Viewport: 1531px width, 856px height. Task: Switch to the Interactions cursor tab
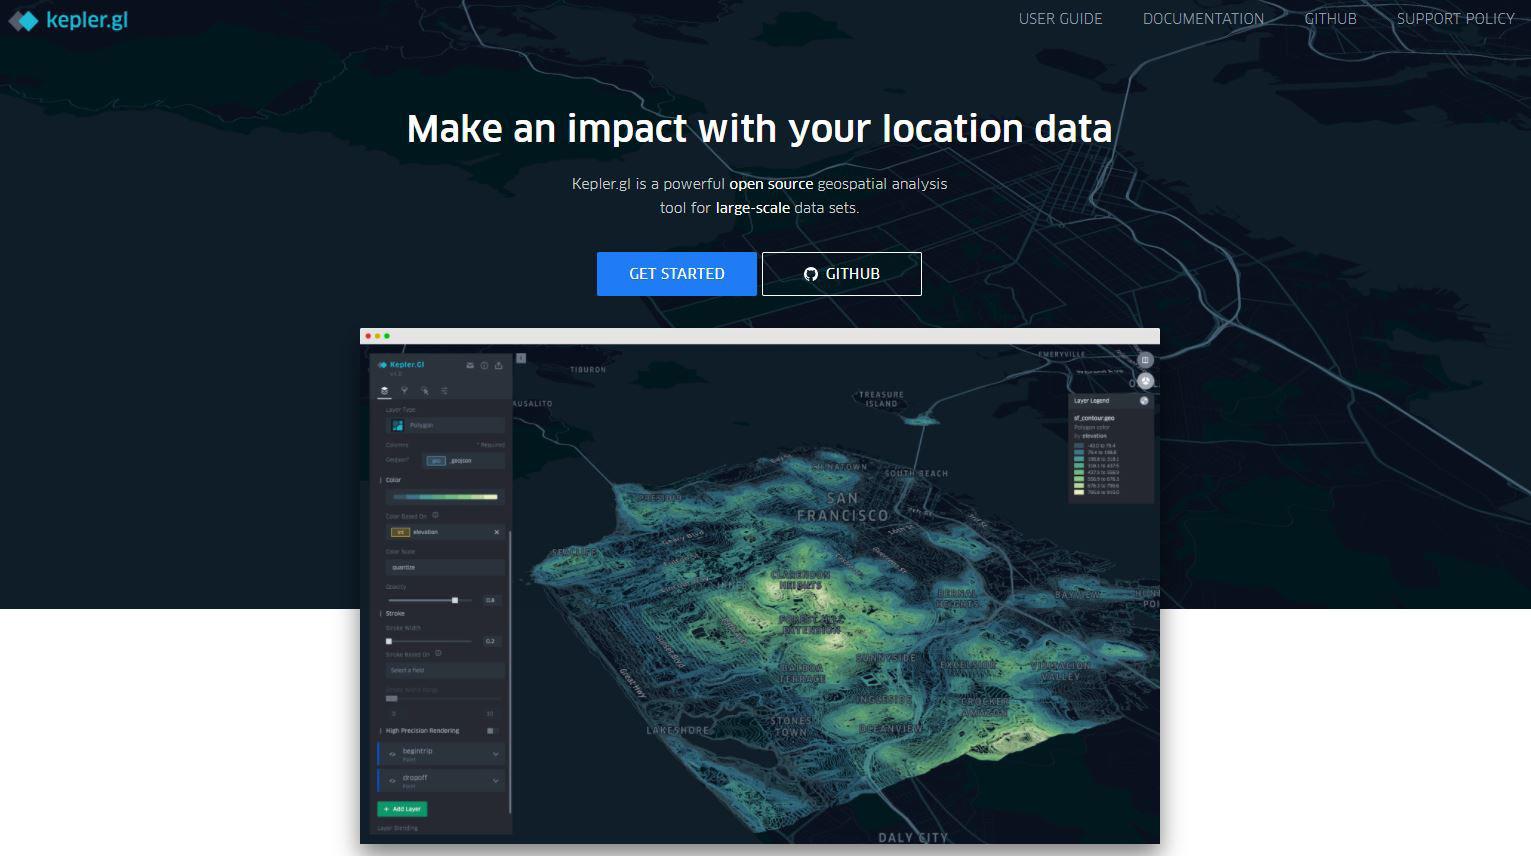(424, 391)
